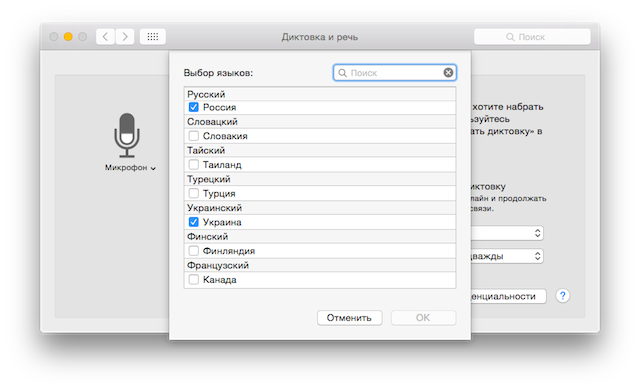Focus the Поиск field in language dialog
Viewport: 640px width, 390px height.
(x=395, y=73)
